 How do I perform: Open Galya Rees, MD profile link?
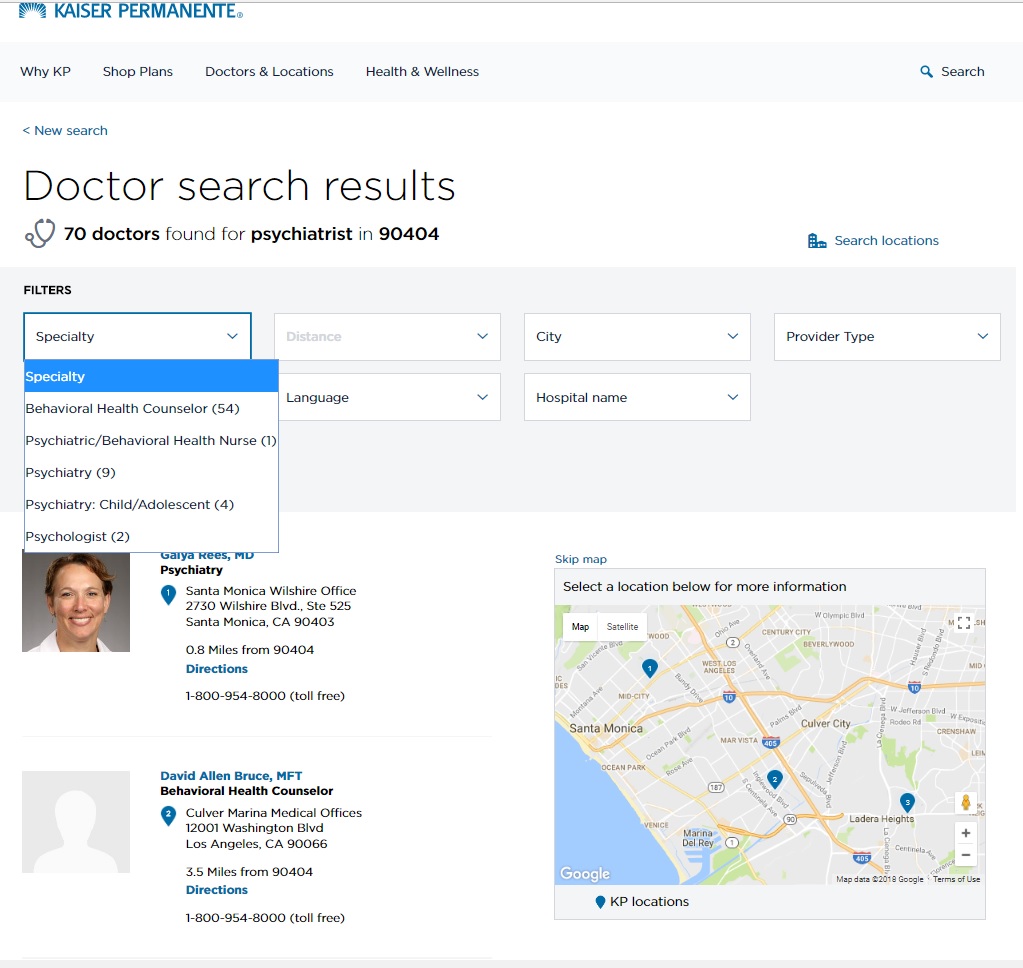click(x=207, y=556)
